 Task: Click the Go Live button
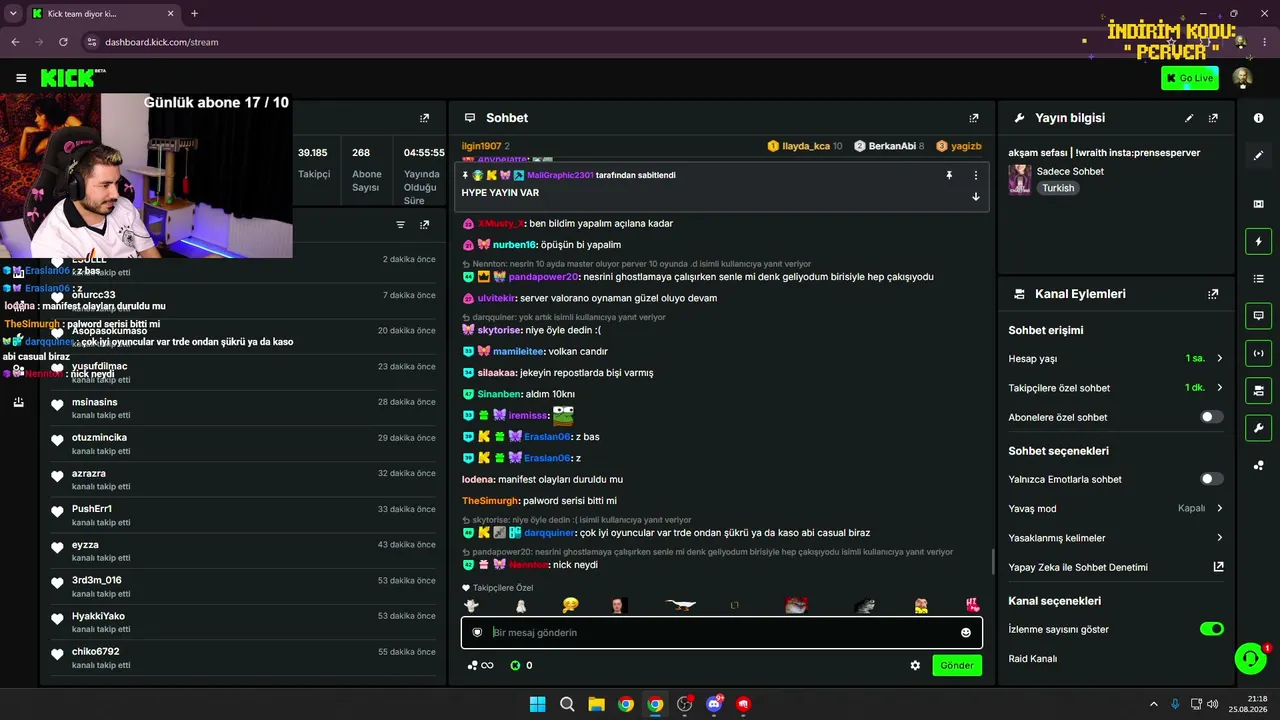click(x=1189, y=78)
